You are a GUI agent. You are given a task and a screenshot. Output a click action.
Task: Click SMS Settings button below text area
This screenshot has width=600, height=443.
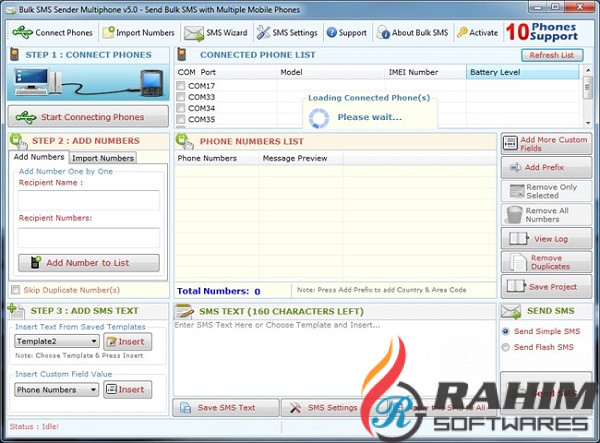point(324,408)
